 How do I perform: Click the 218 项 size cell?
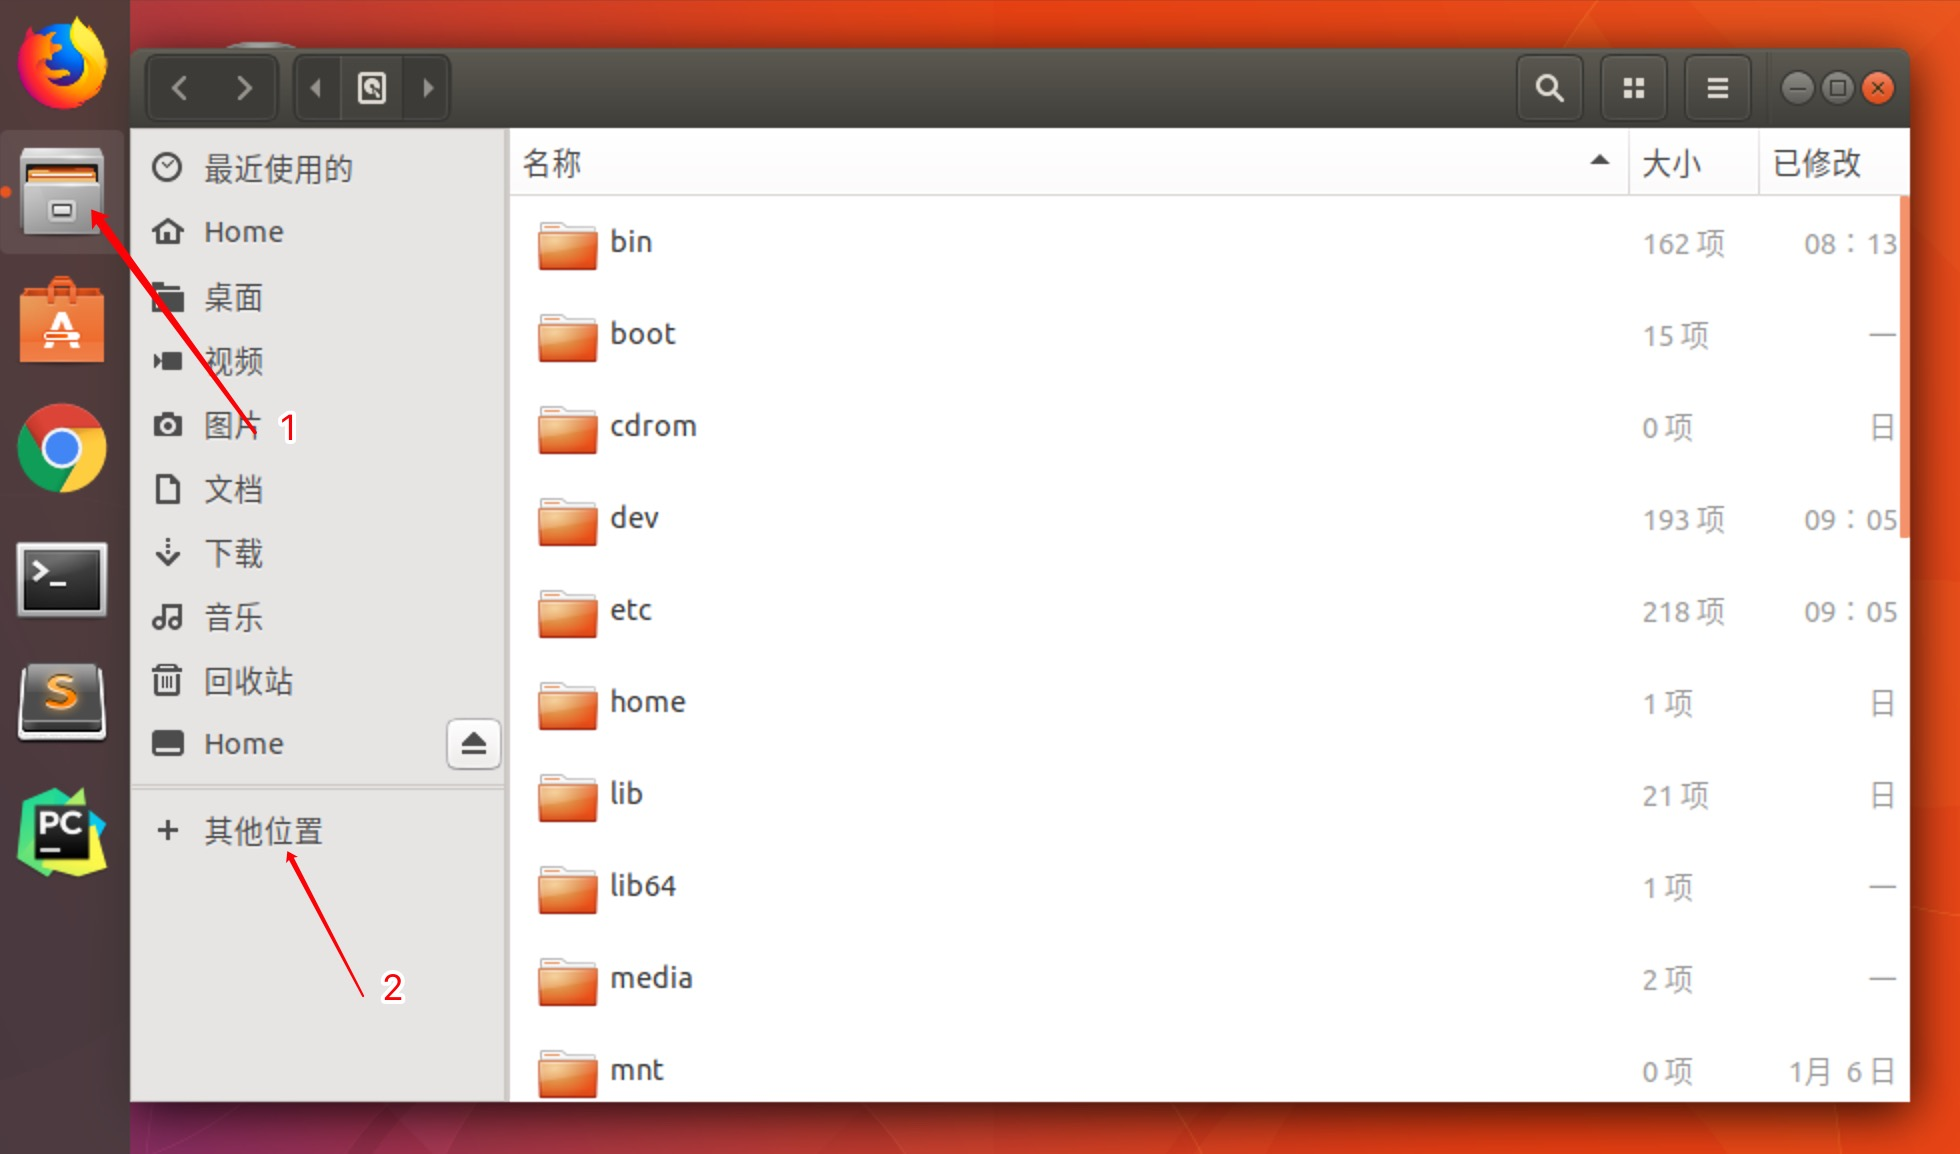[1684, 612]
